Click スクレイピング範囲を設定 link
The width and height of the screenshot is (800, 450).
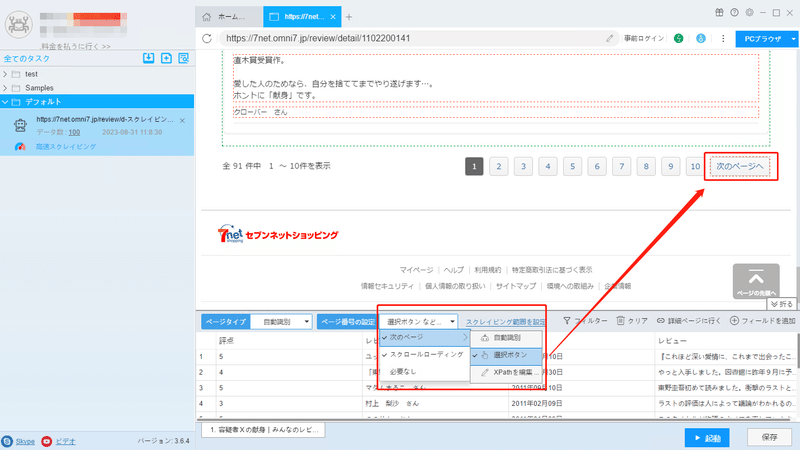point(506,322)
